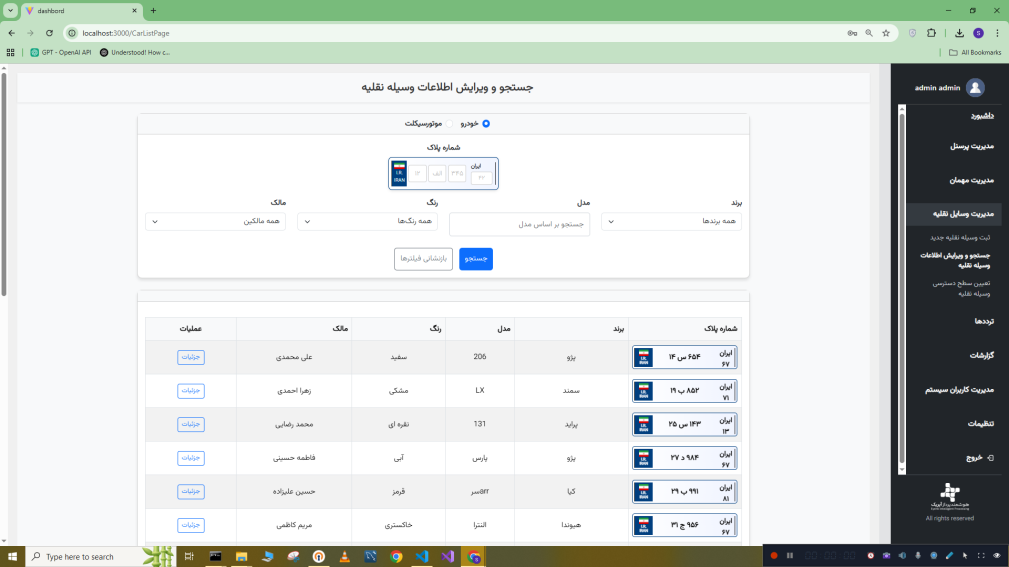1009x567 pixels.
Task: Open Chrome extensions puzzle icon
Action: point(931,33)
